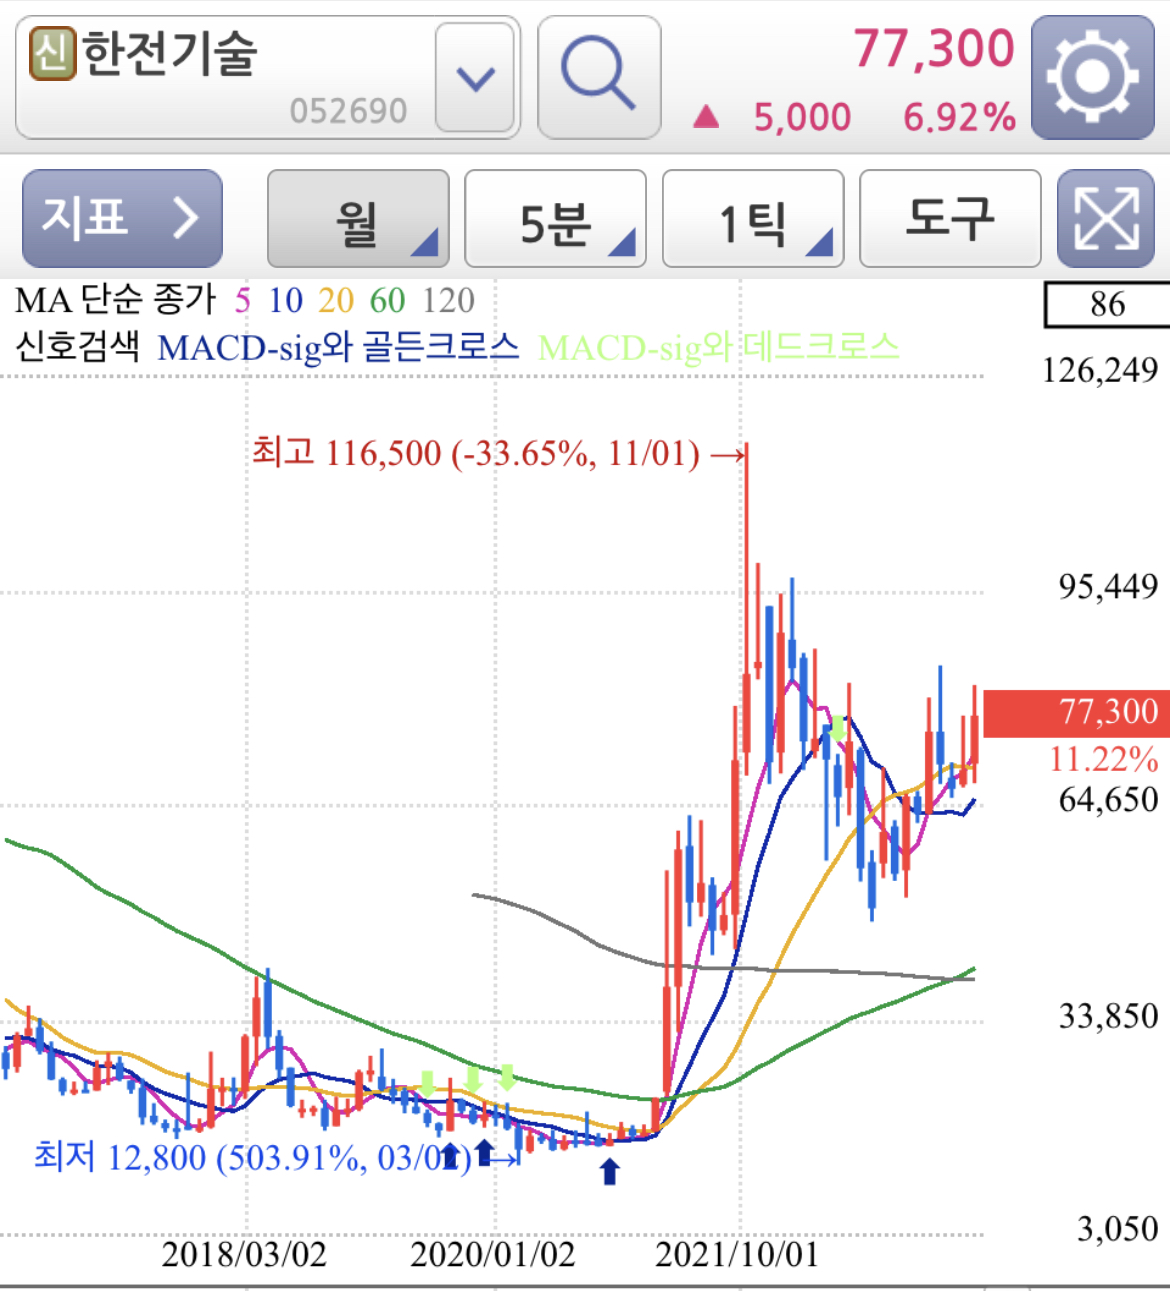Click MA 단순 종가 label

(x=116, y=300)
